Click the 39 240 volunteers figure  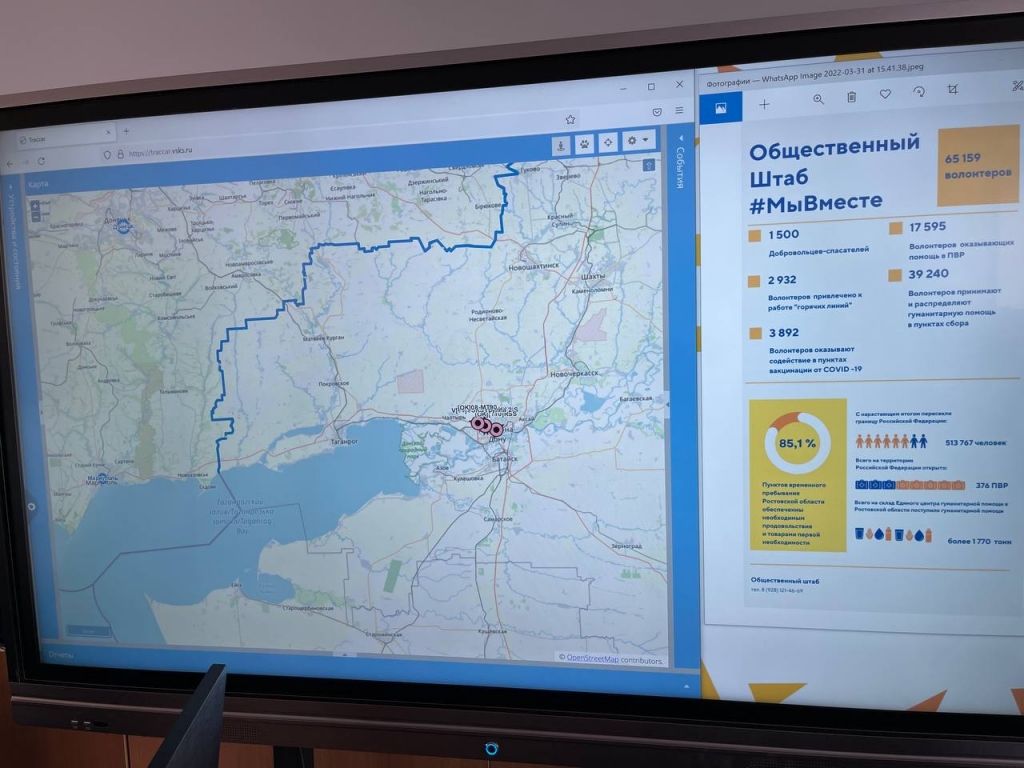(928, 274)
